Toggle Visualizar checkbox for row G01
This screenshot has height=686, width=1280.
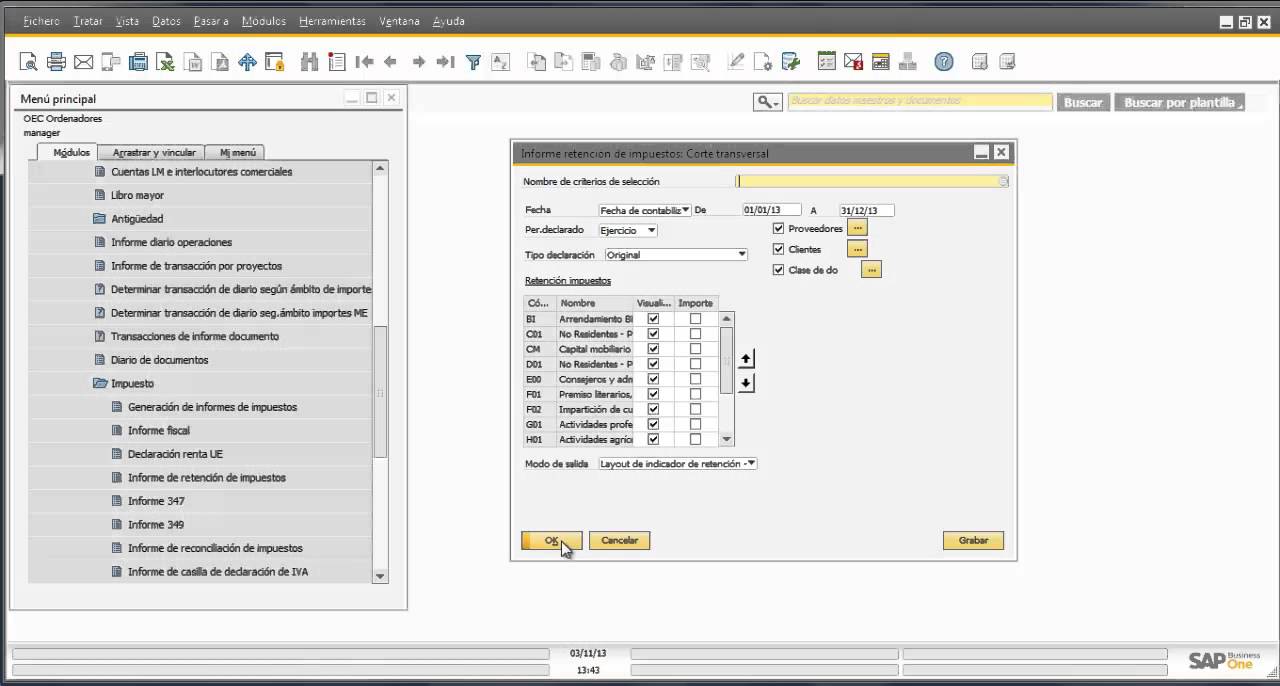(x=654, y=424)
